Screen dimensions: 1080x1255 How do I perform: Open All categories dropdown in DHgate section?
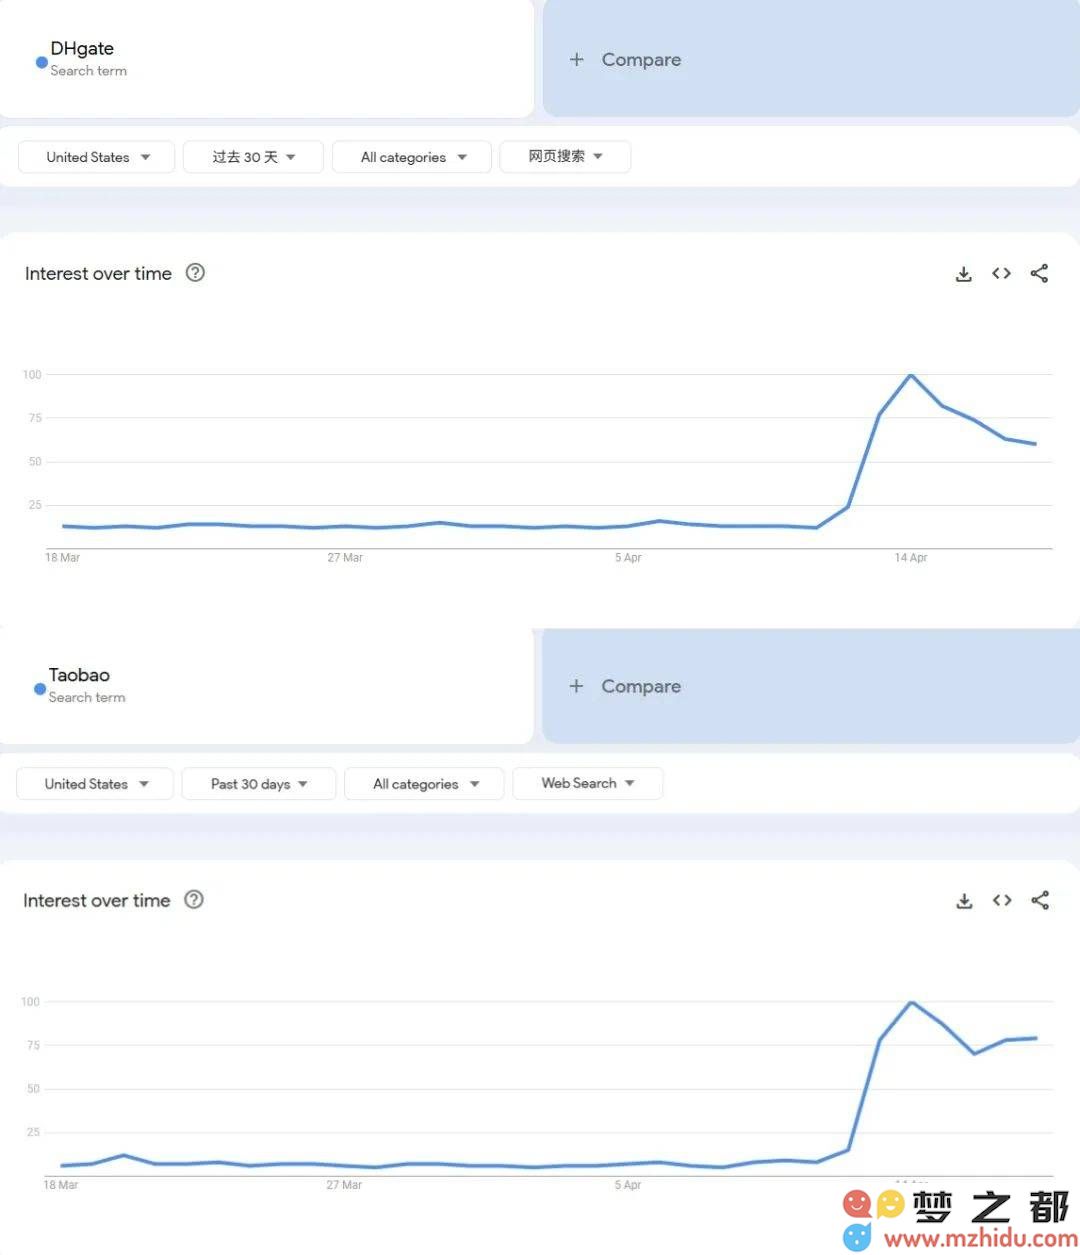pos(412,157)
